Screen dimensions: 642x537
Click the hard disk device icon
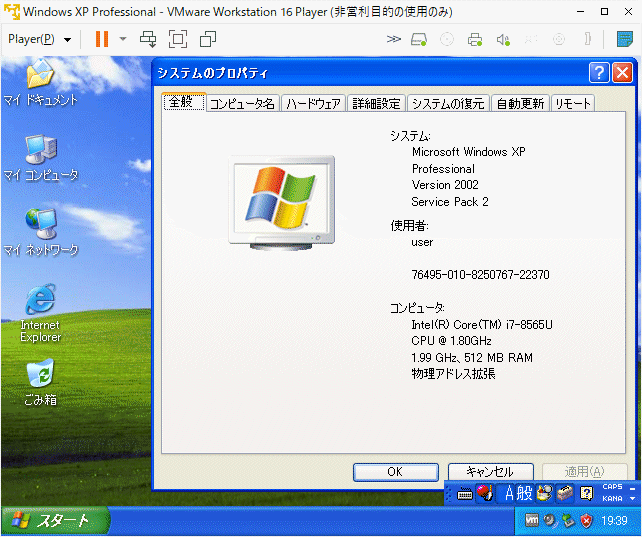[419, 40]
